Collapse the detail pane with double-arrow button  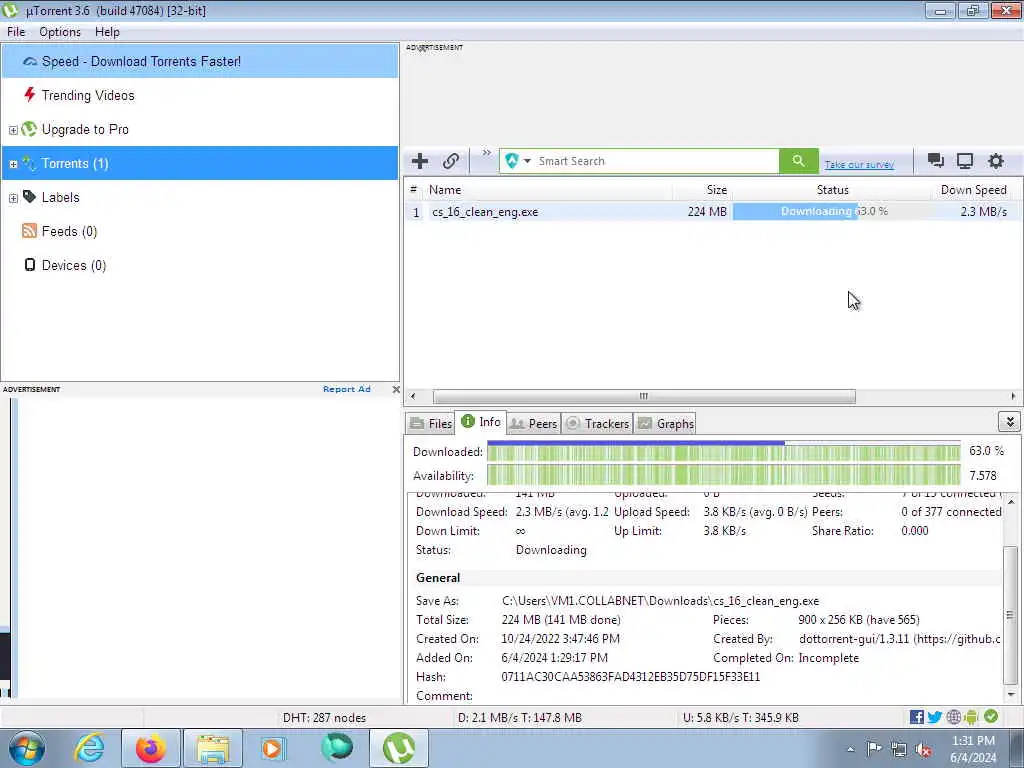tap(1009, 422)
